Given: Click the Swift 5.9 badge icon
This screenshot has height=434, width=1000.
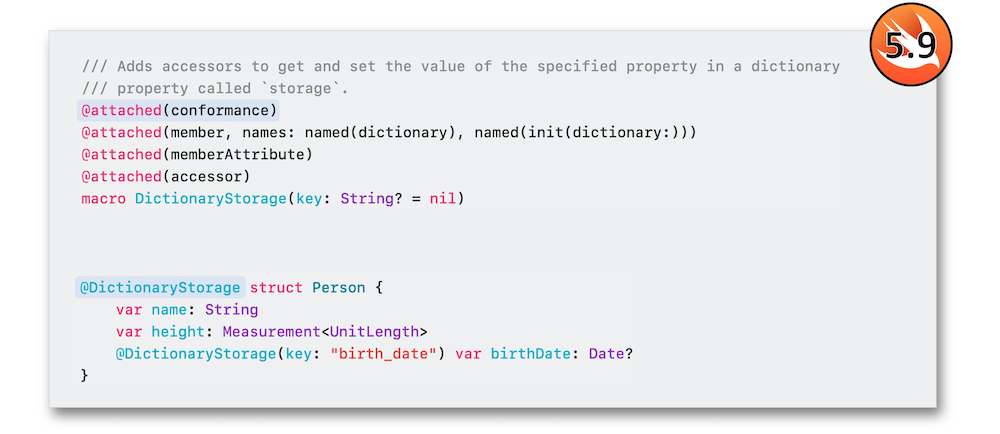Looking at the screenshot, I should [x=910, y=44].
